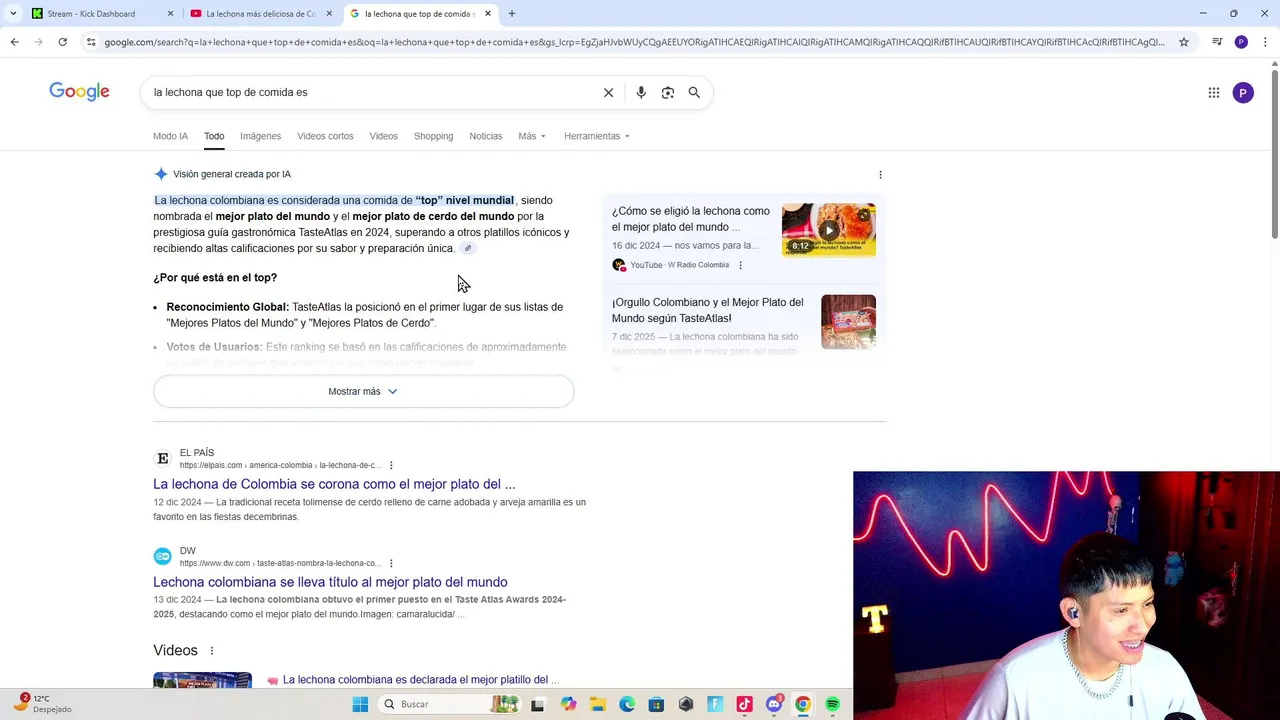The height and width of the screenshot is (720, 1280).
Task: Open File Explorer from the taskbar
Action: [x=597, y=704]
